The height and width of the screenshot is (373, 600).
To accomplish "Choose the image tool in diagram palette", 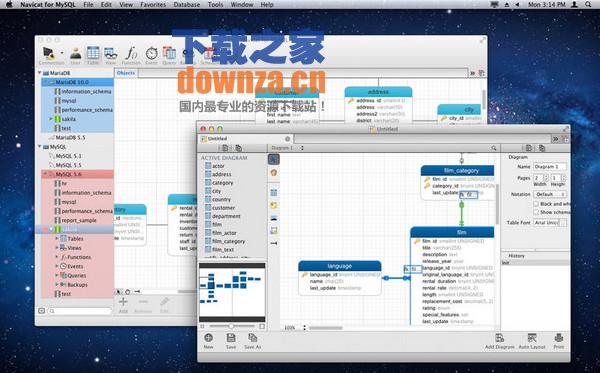I will 274,218.
